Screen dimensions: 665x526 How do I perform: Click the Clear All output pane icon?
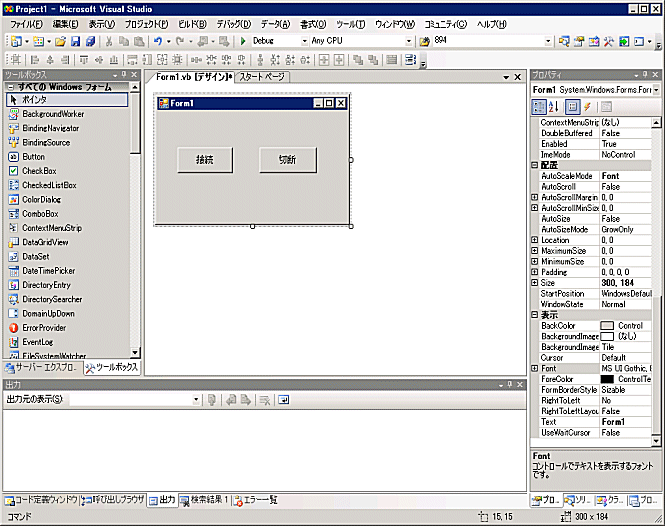tap(265, 400)
